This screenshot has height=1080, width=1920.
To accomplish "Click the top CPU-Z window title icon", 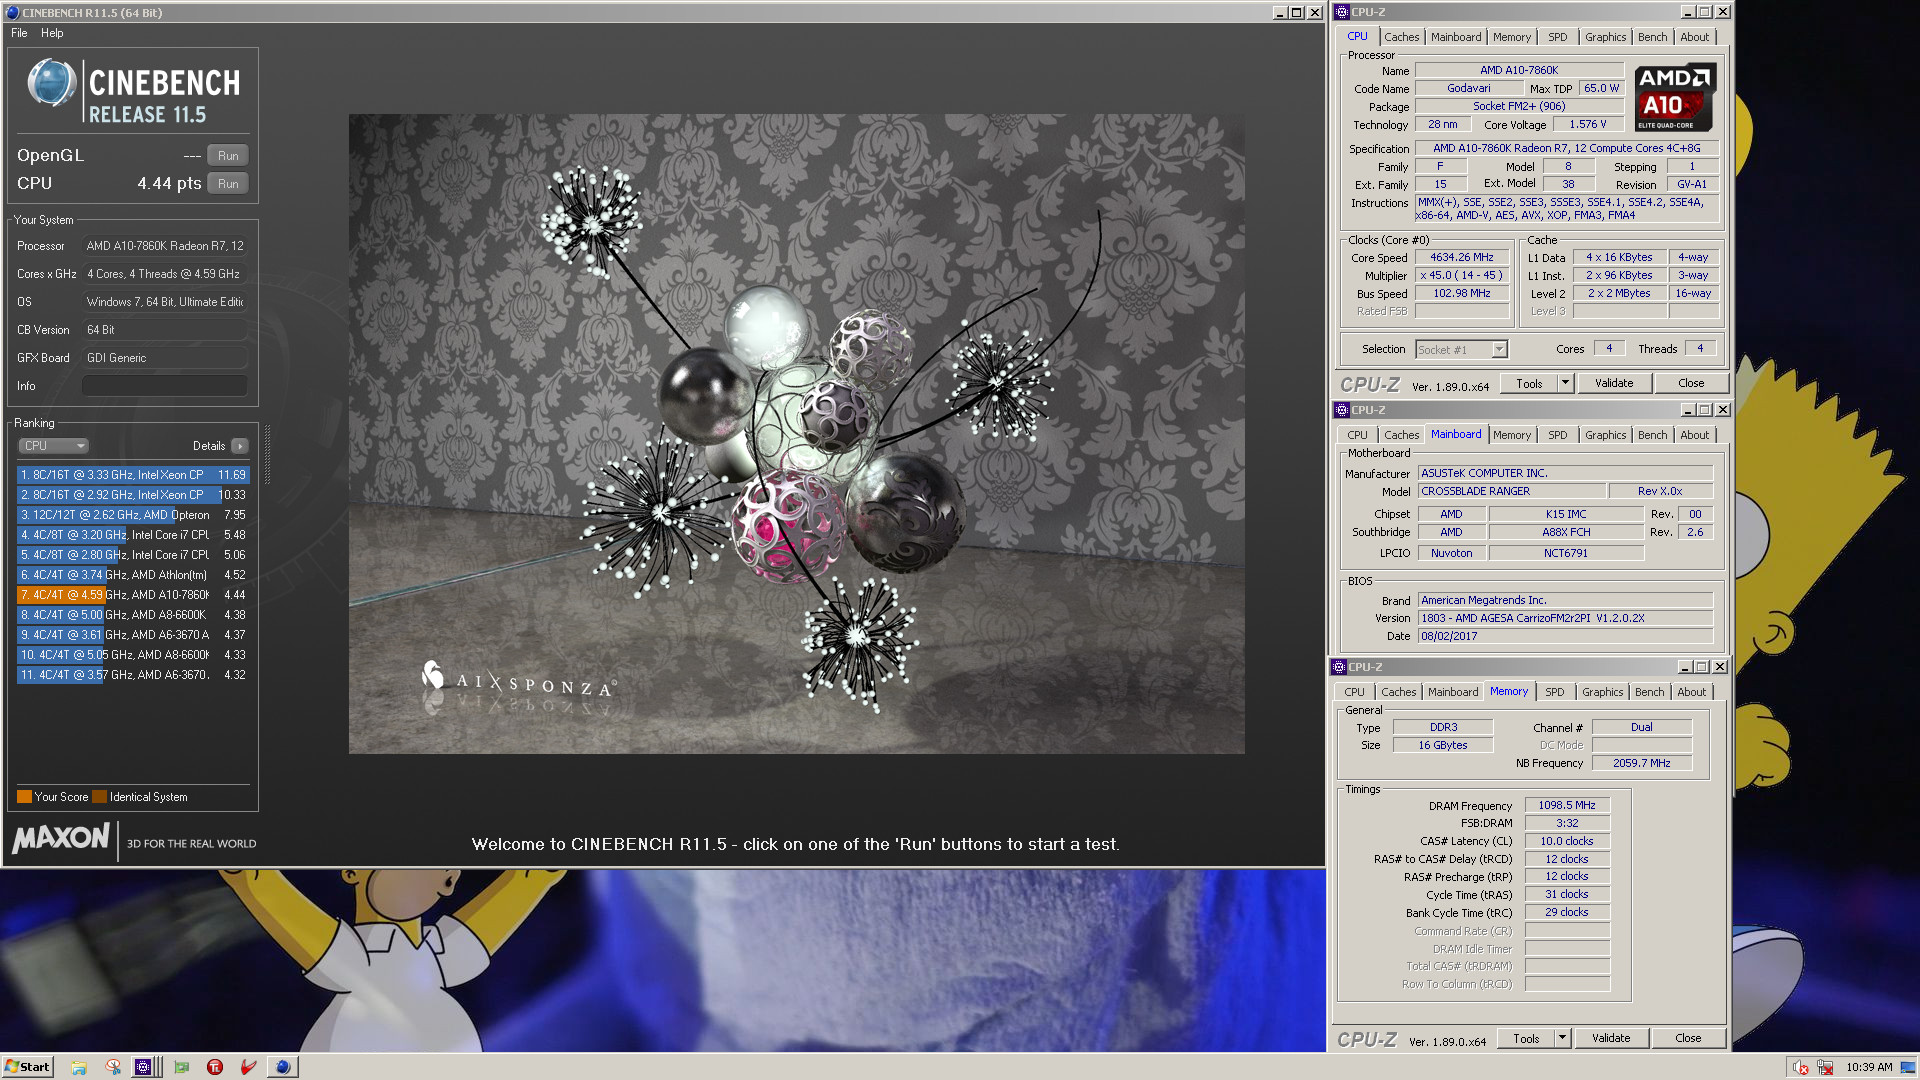I will coord(1342,12).
